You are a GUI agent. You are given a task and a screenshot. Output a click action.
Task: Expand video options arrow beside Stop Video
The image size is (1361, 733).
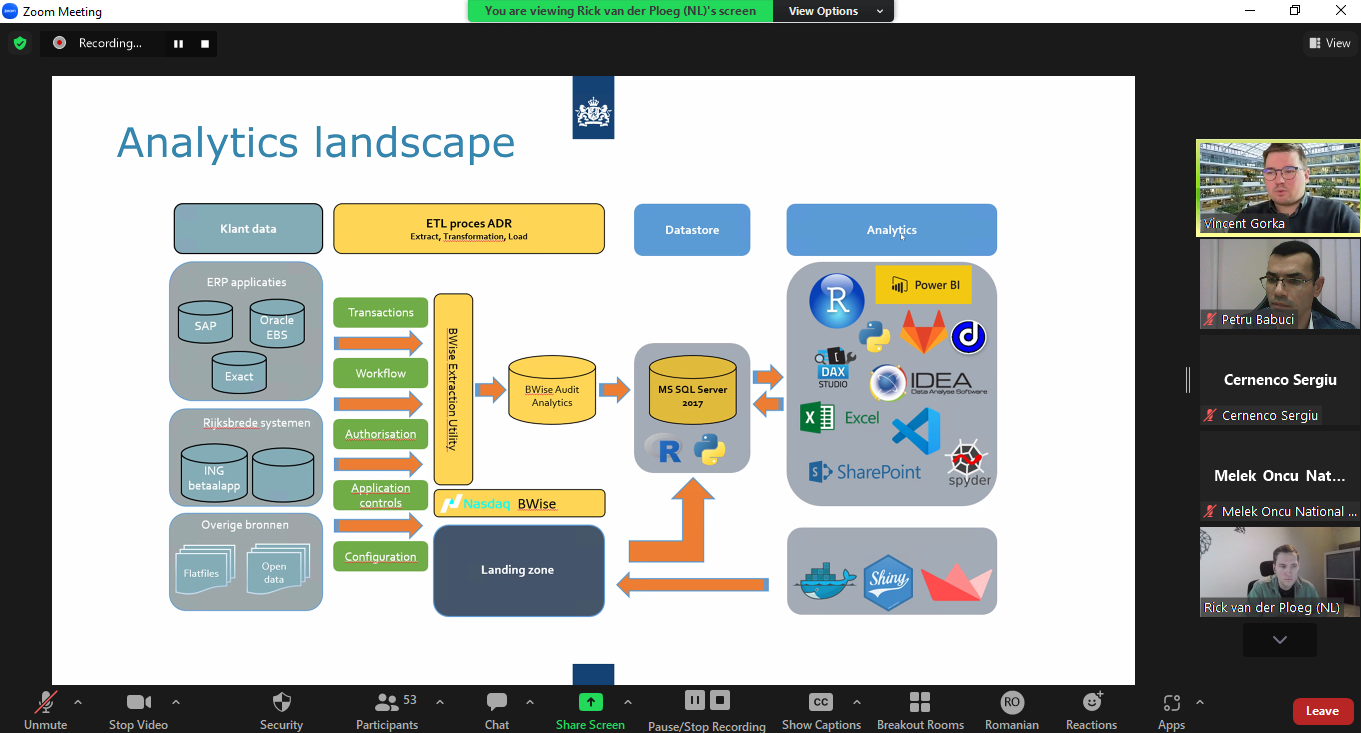point(176,702)
